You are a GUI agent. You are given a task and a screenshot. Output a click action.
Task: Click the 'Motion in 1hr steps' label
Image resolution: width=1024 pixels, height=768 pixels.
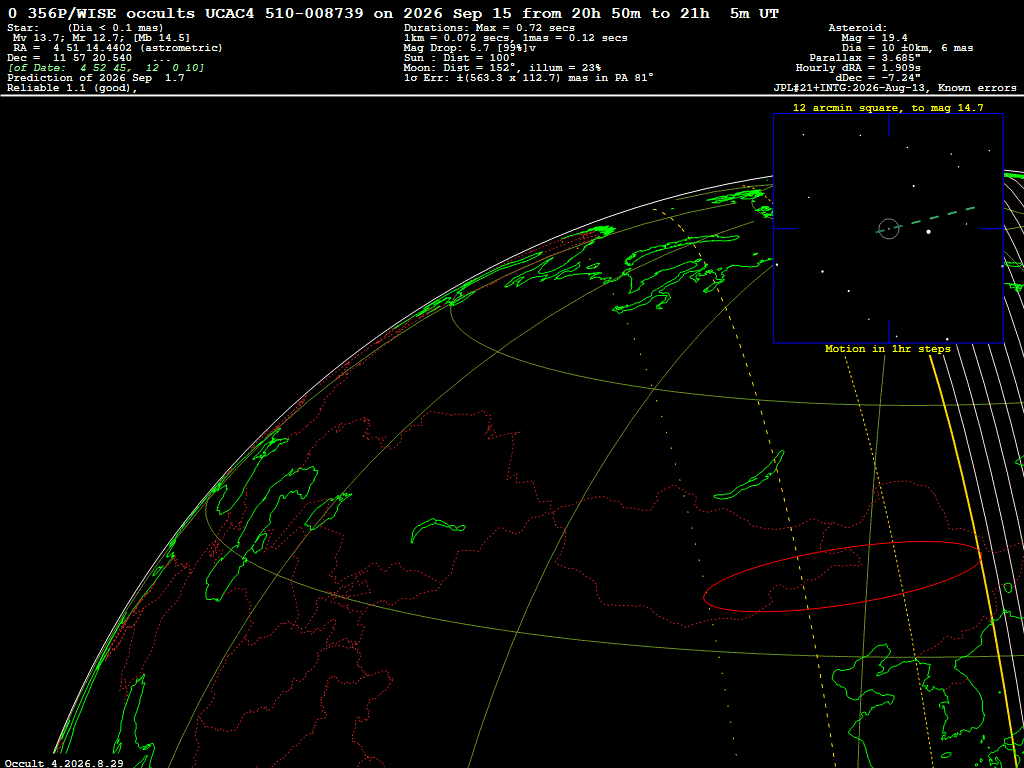pyautogui.click(x=888, y=349)
